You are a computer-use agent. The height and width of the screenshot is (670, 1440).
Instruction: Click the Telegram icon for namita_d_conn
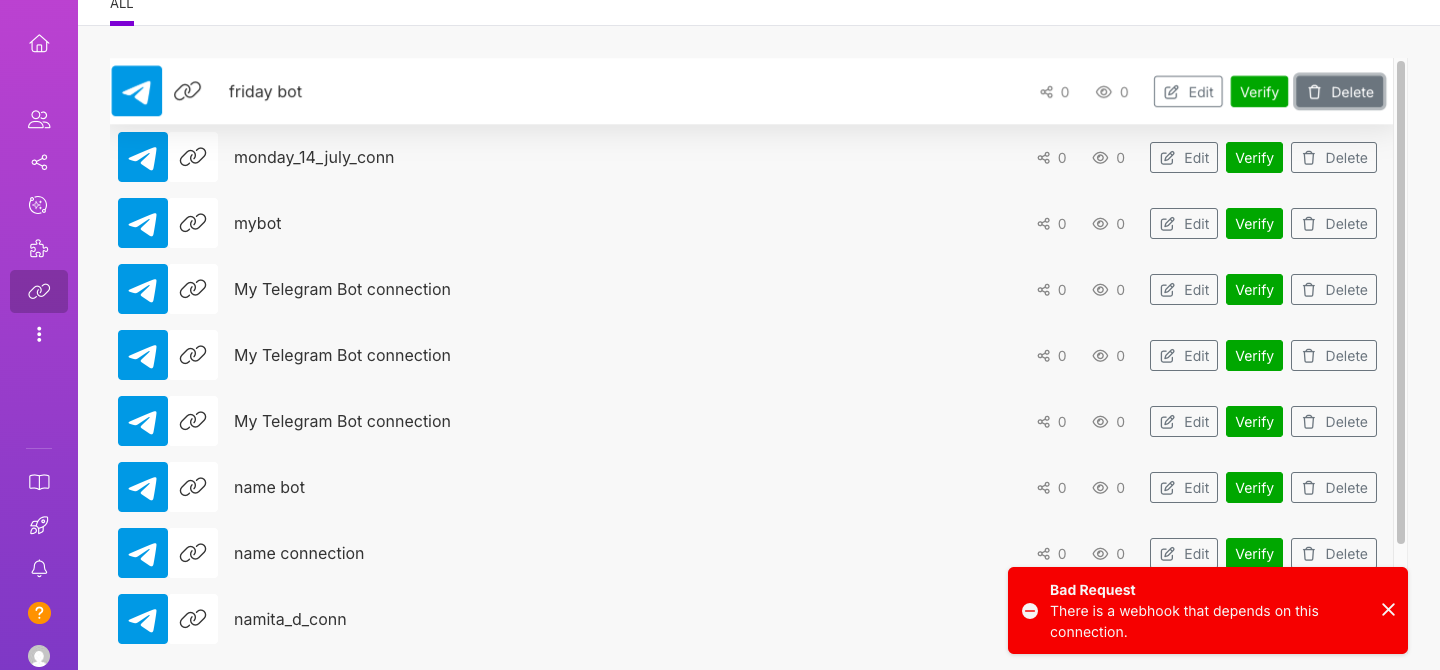click(143, 620)
